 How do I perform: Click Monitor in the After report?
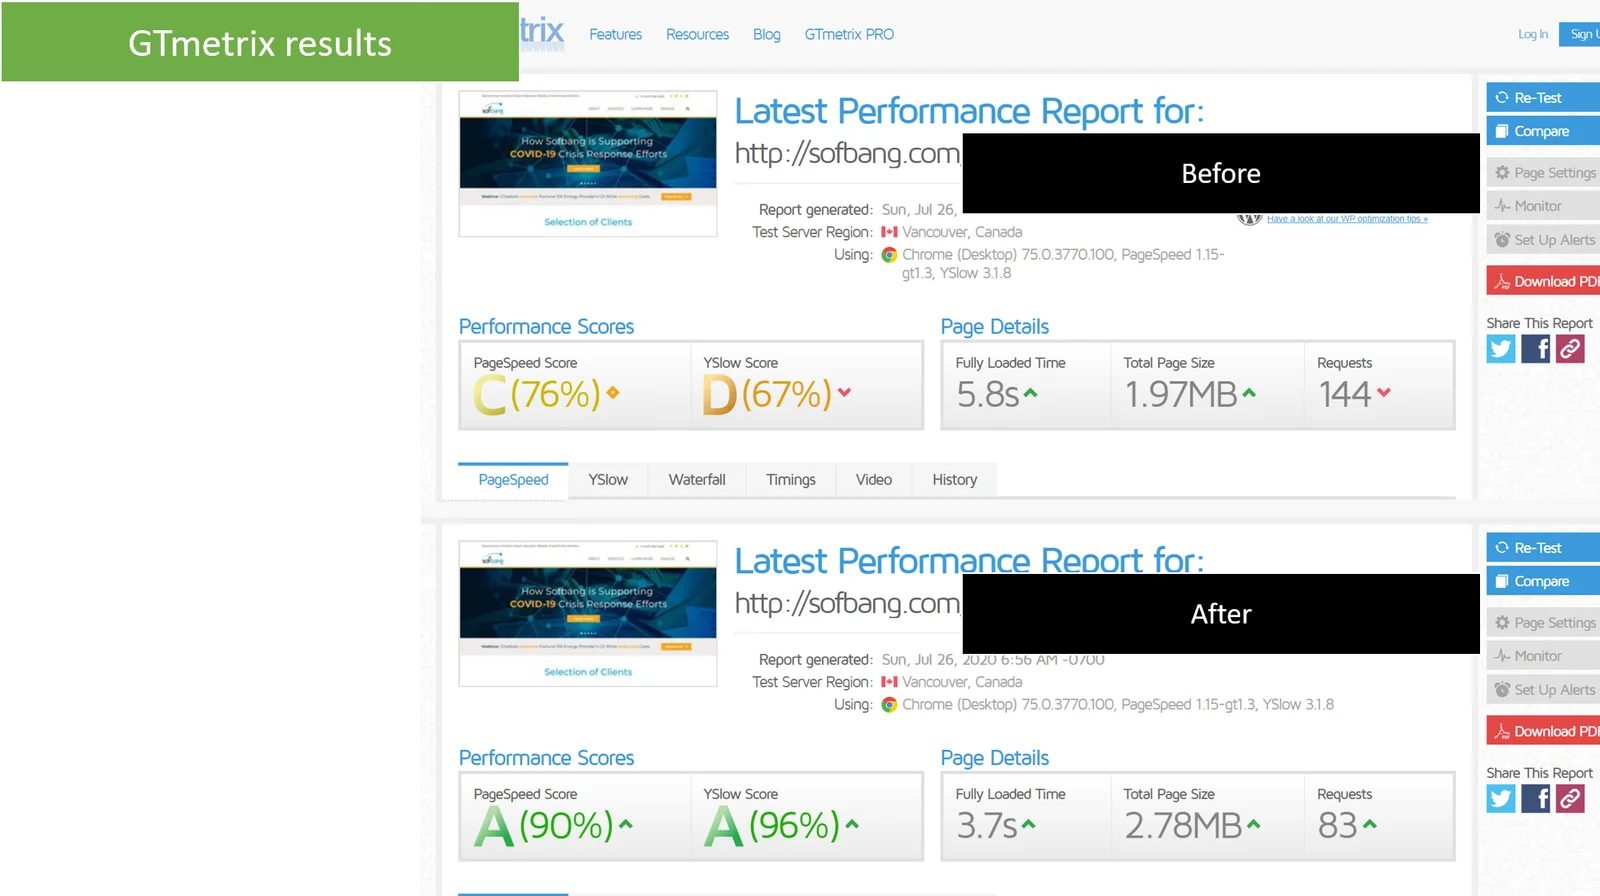[x=1543, y=656]
